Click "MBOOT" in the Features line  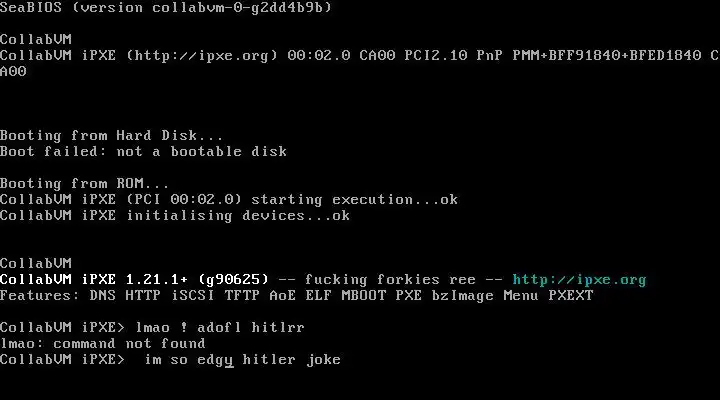click(x=364, y=295)
